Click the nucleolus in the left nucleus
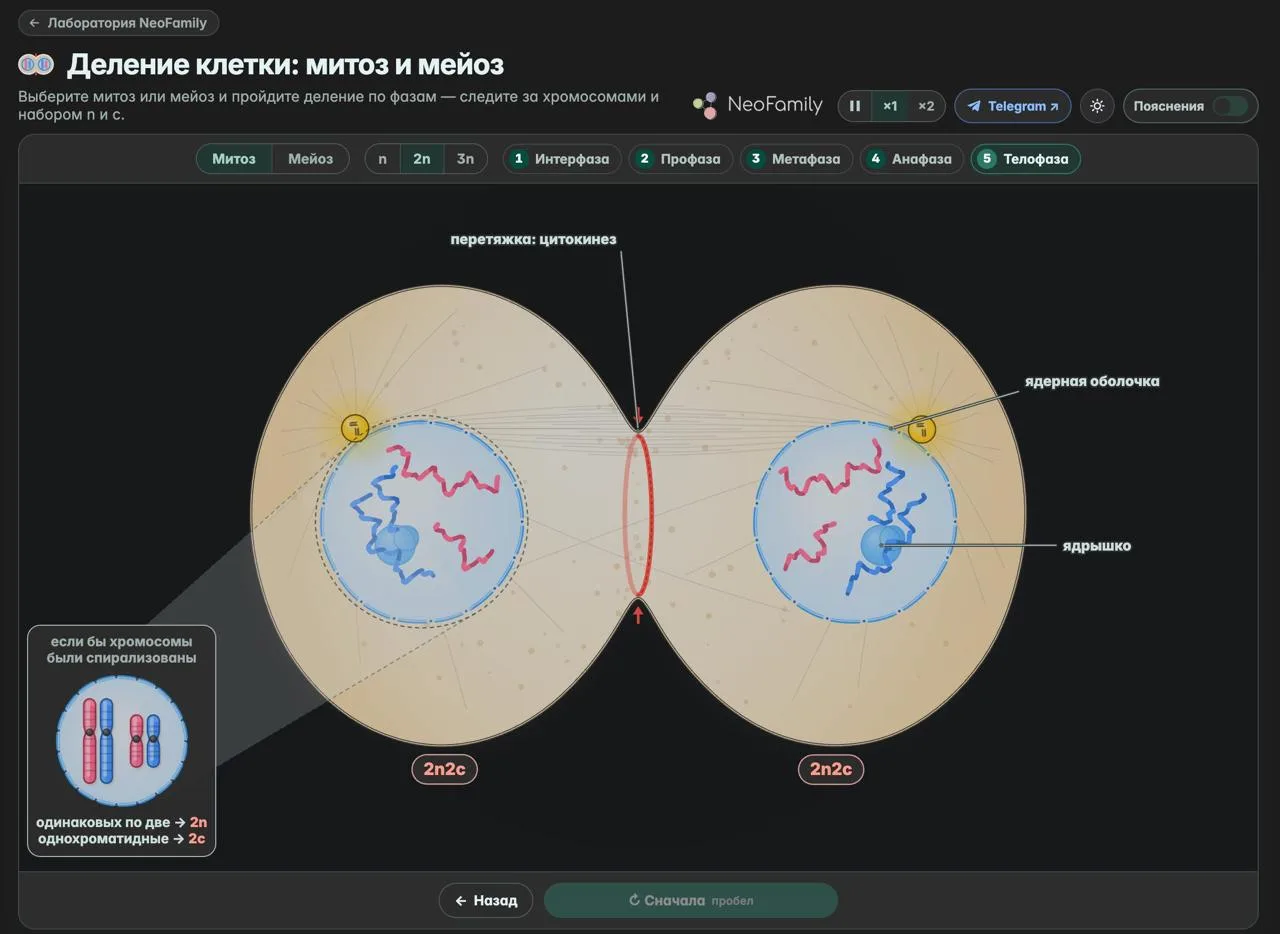This screenshot has width=1280, height=934. (x=397, y=543)
